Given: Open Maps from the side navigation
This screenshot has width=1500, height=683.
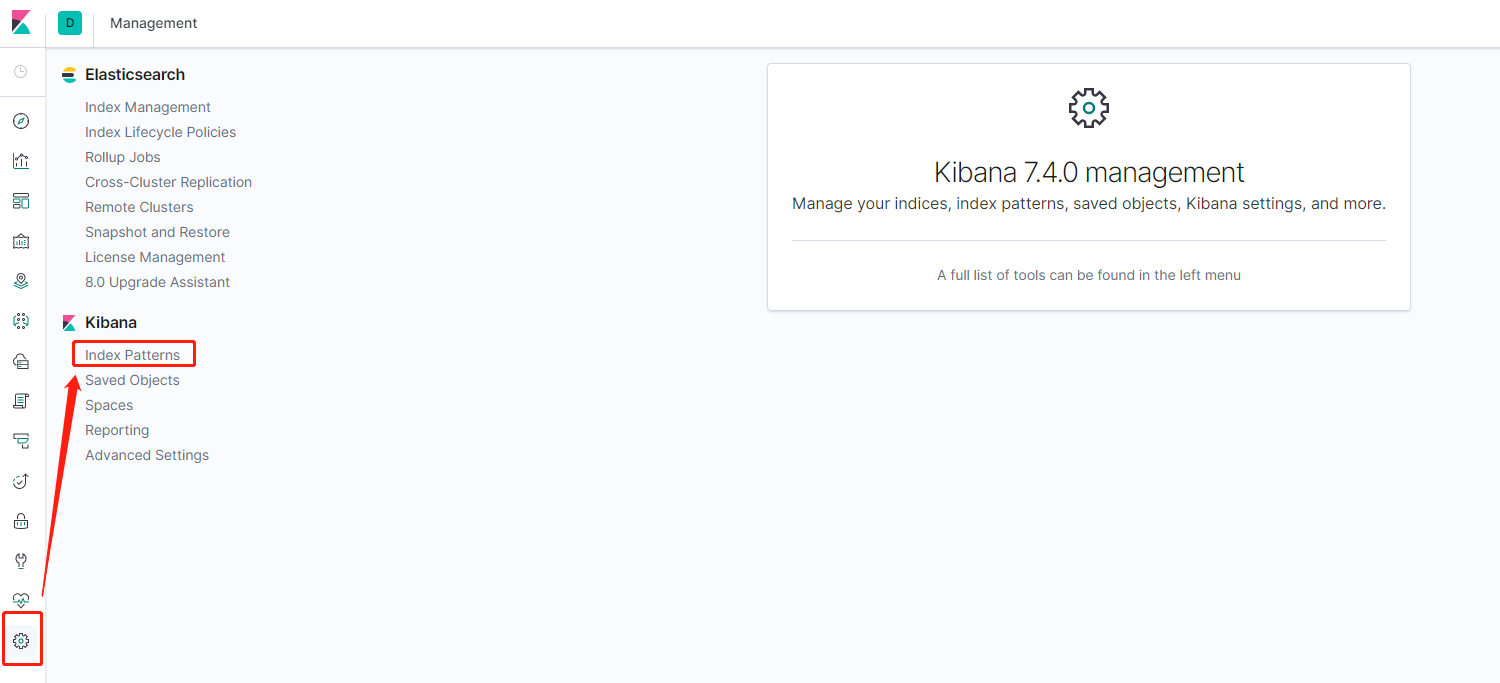Looking at the screenshot, I should (21, 281).
